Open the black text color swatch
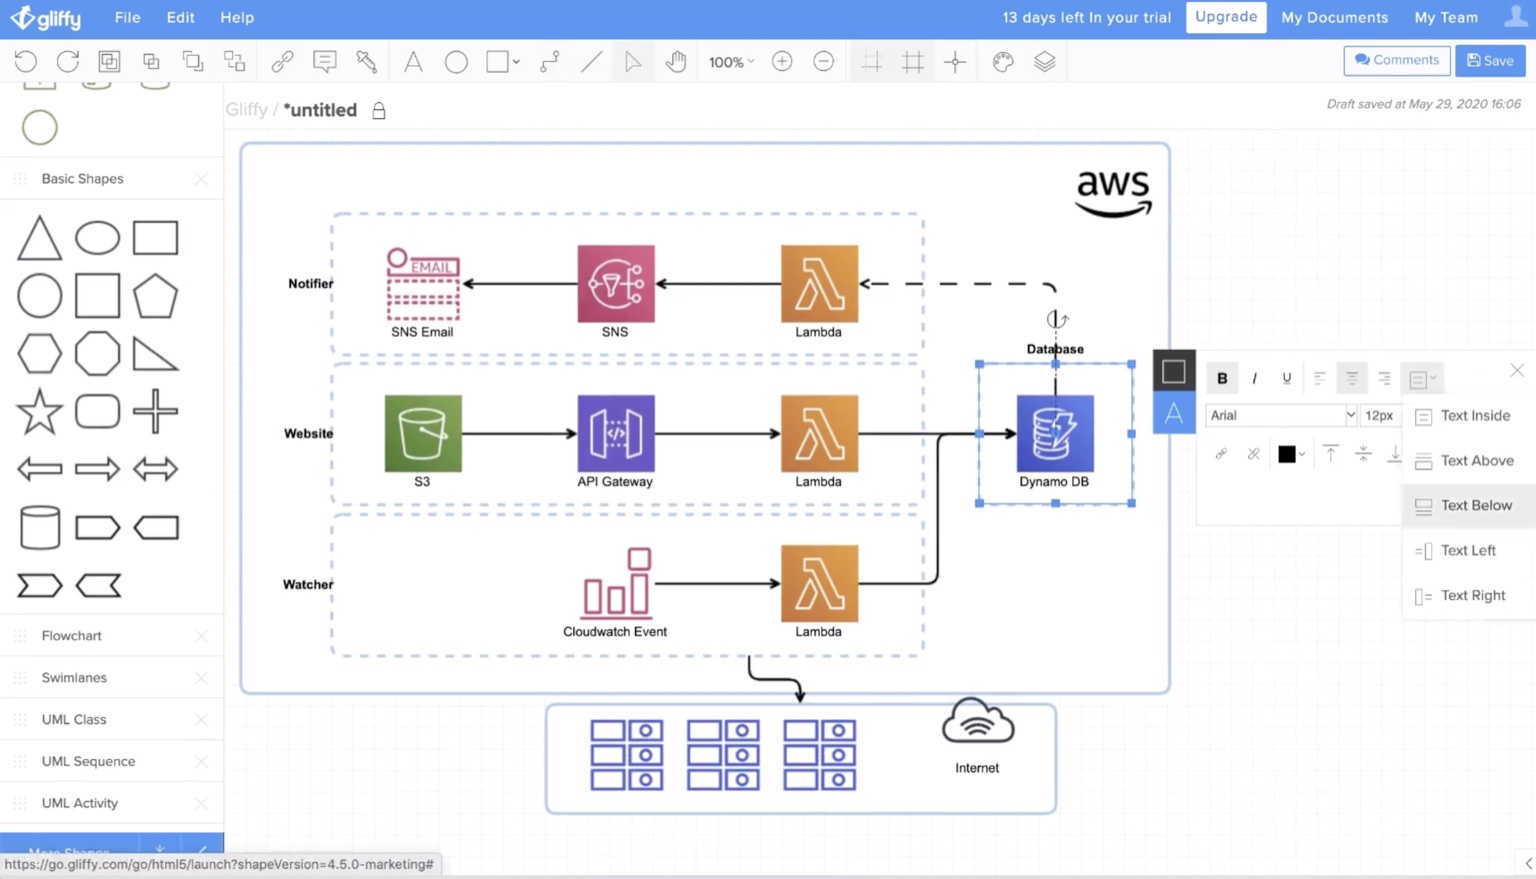Image resolution: width=1536 pixels, height=879 pixels. tap(1291, 454)
